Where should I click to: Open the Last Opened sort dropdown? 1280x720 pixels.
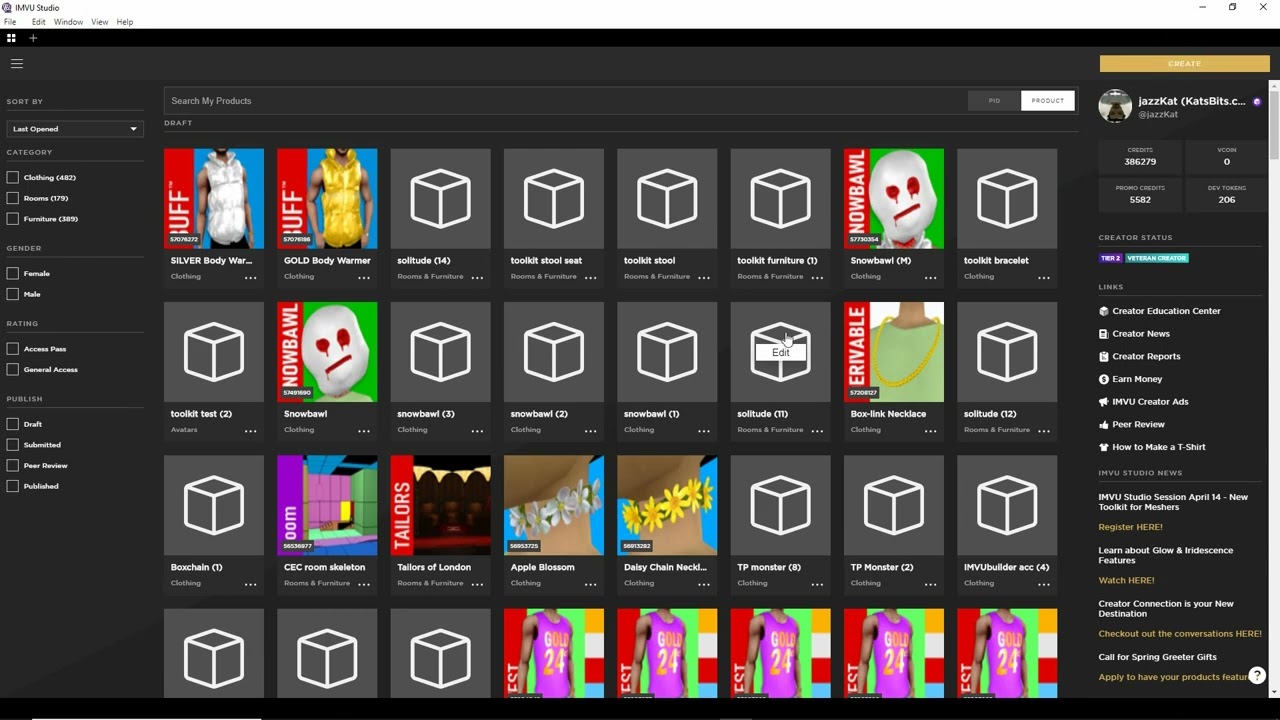75,129
